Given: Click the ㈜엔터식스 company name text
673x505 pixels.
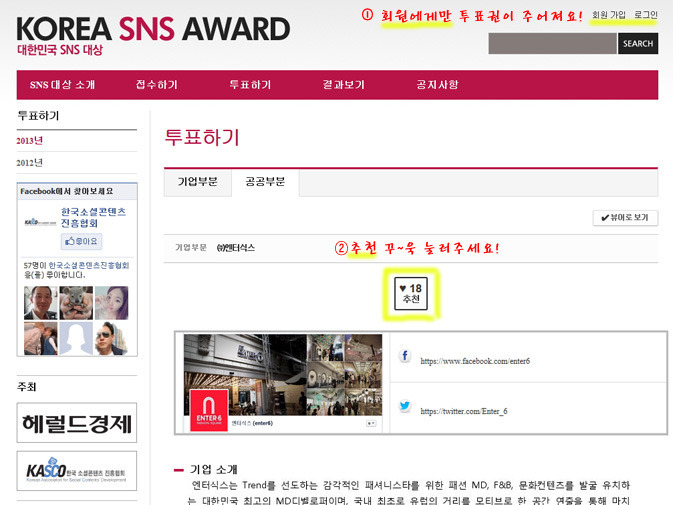Looking at the screenshot, I should tap(236, 248).
